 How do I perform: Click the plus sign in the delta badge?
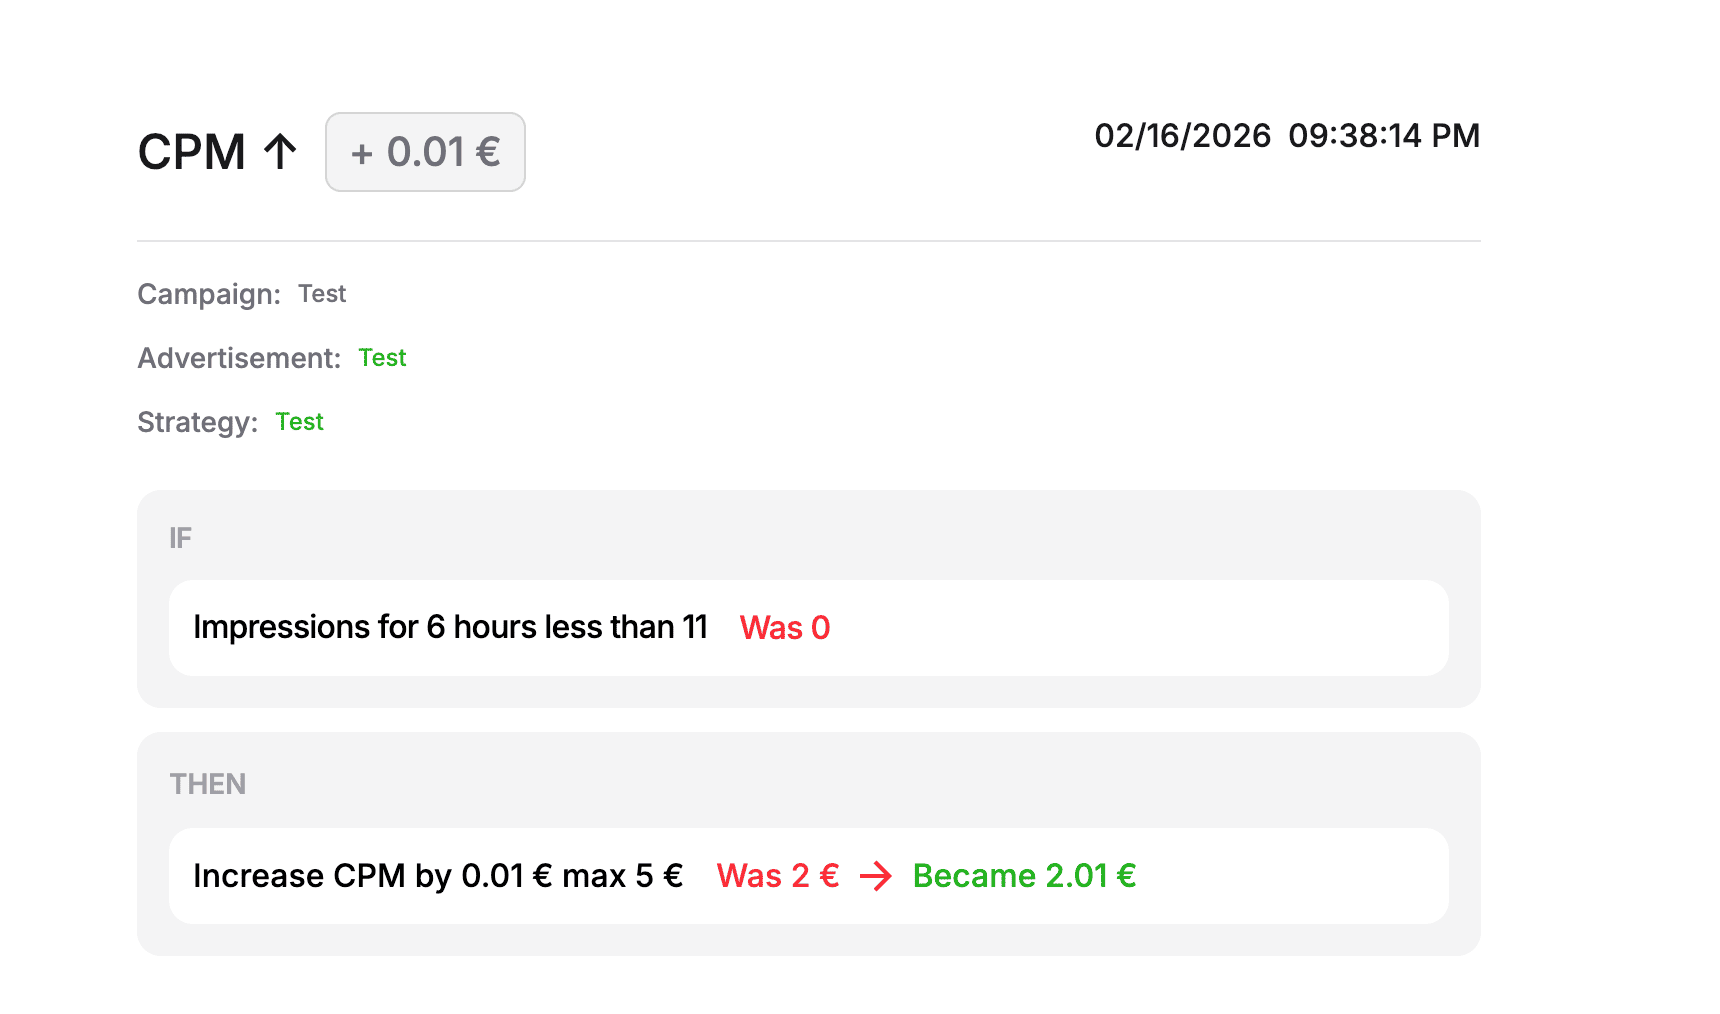[x=362, y=154]
